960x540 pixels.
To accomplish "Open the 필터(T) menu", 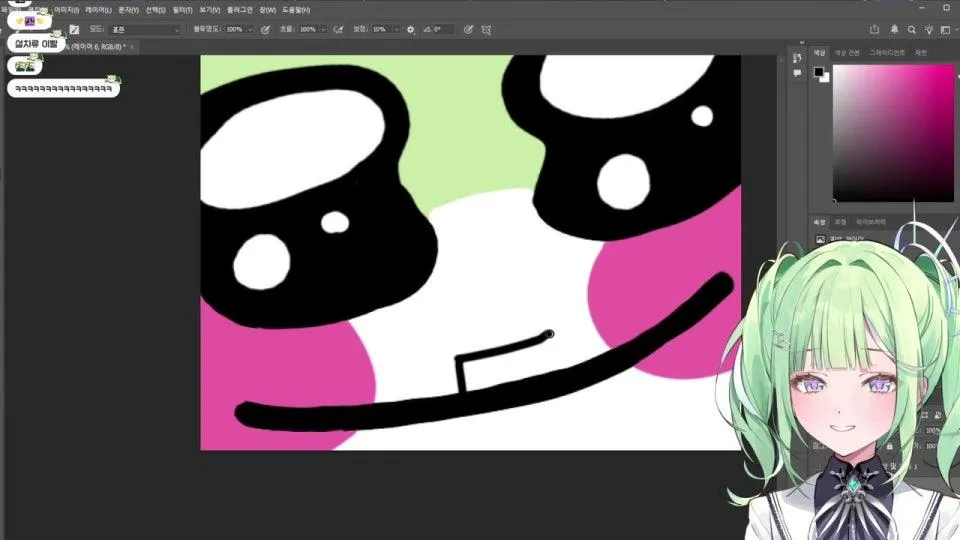I will pyautogui.click(x=182, y=10).
